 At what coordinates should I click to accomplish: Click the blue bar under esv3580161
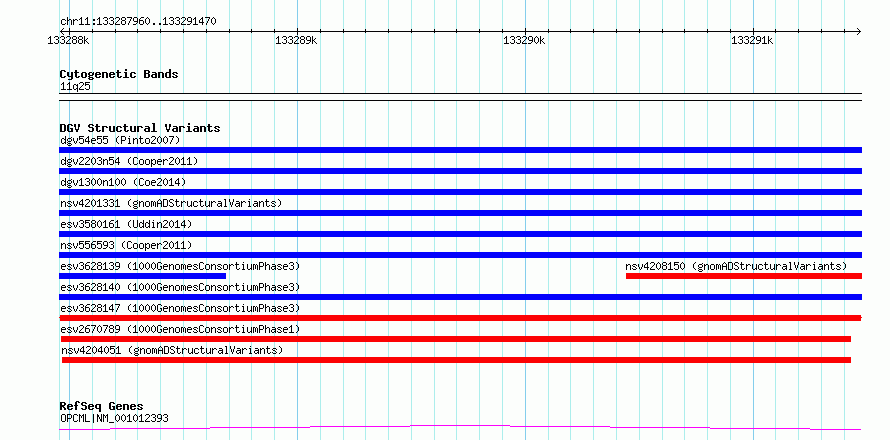(x=460, y=234)
